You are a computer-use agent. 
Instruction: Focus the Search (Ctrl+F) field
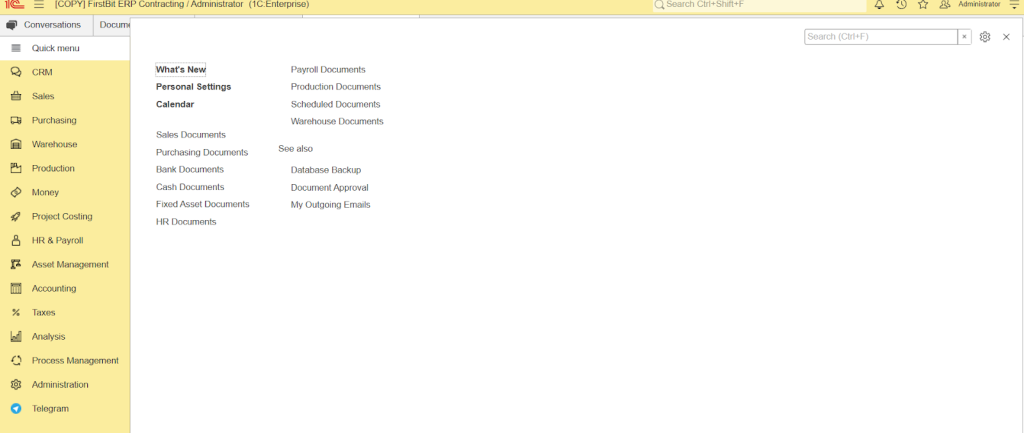[881, 37]
